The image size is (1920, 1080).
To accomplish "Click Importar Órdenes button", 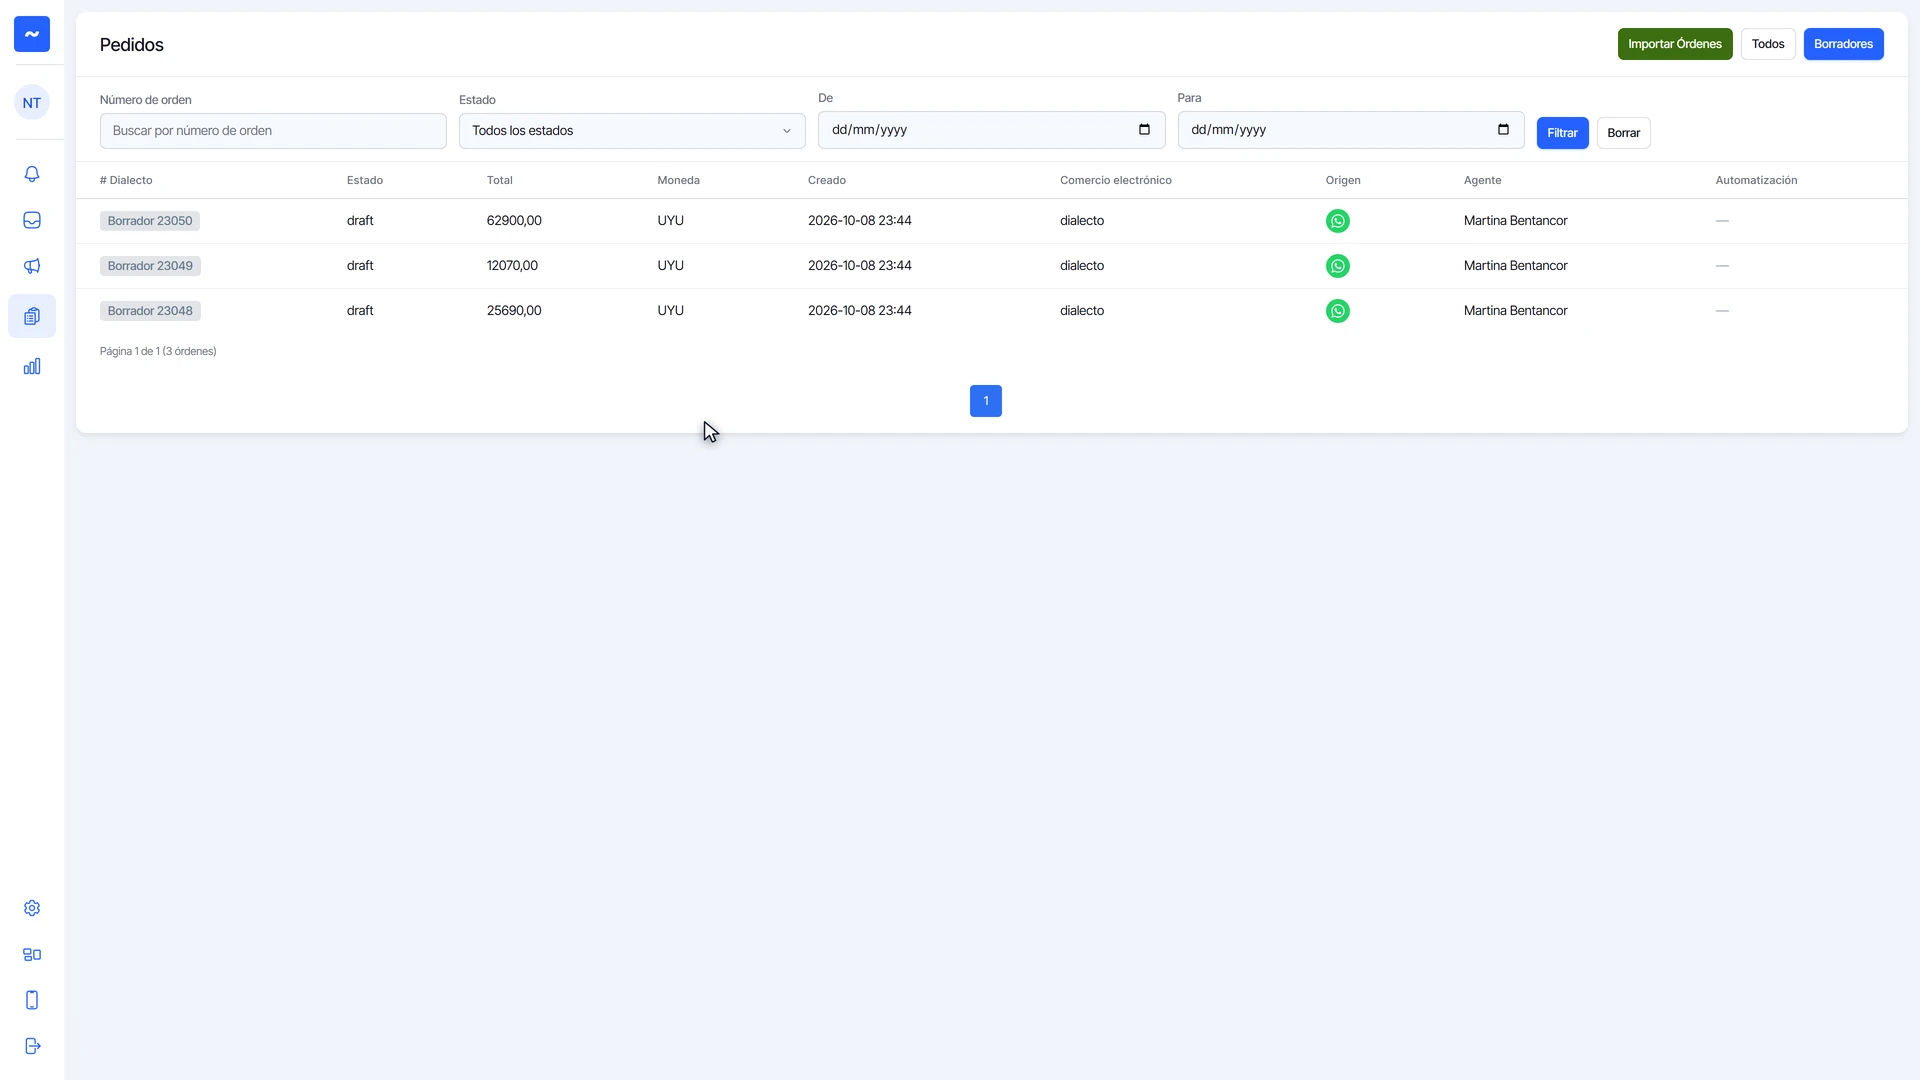I will click(1675, 44).
